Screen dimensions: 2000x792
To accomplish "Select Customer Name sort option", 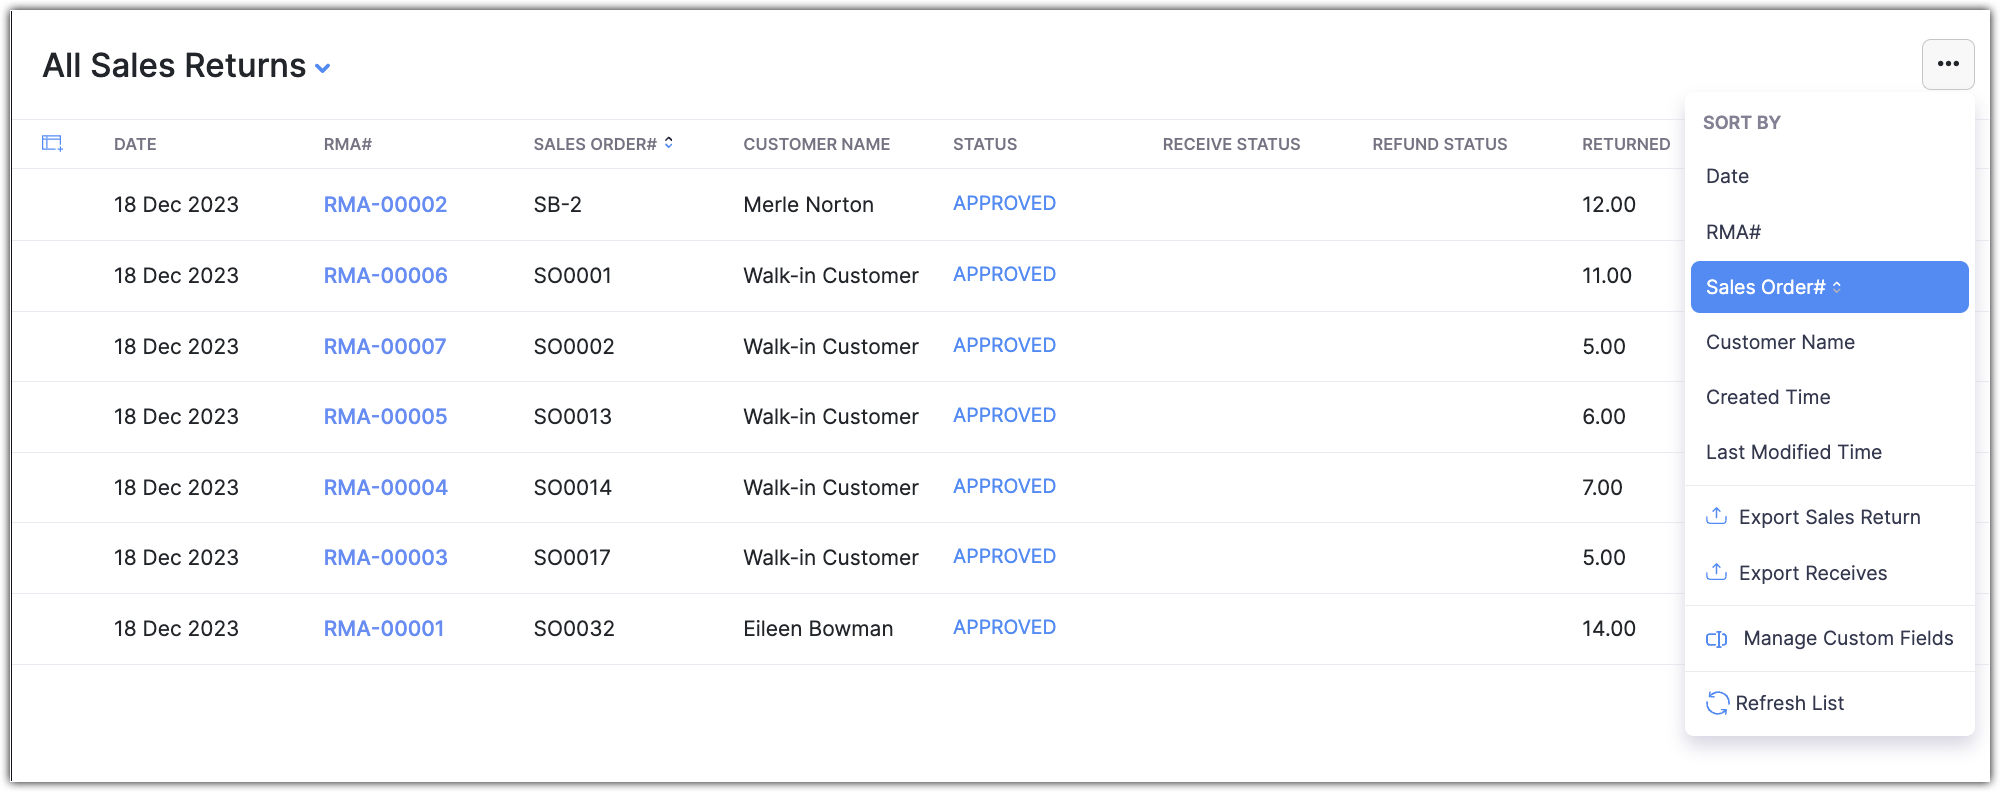I will (1780, 342).
